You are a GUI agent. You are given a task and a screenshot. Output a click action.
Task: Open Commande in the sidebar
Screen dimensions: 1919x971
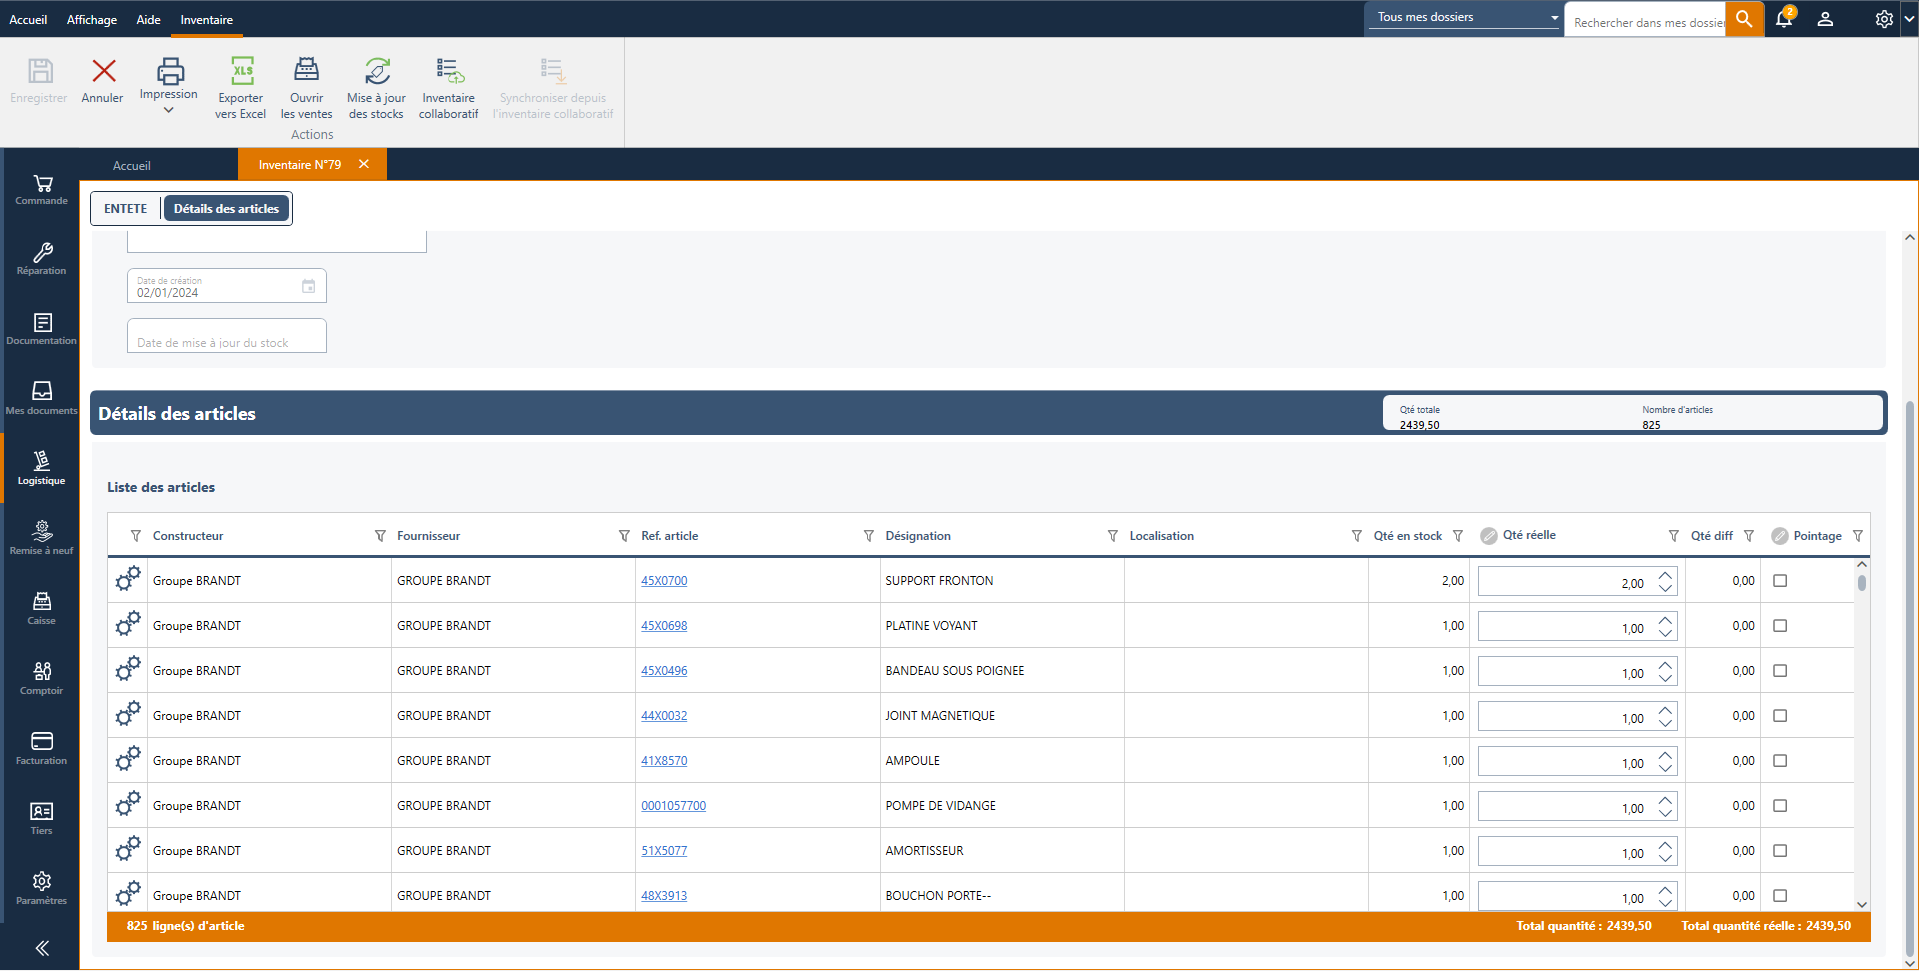(x=42, y=189)
